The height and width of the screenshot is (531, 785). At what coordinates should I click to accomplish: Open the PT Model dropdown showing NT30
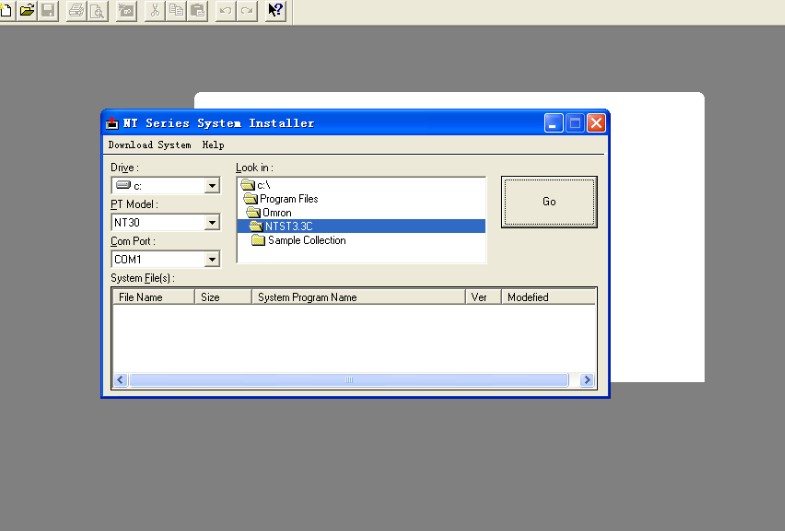pos(211,223)
